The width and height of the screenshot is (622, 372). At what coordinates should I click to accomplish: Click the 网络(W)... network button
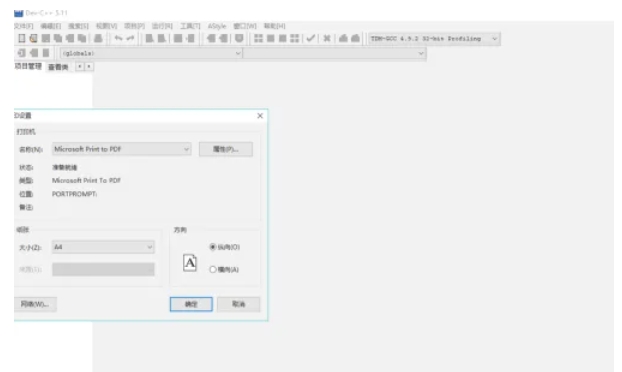click(x=35, y=304)
